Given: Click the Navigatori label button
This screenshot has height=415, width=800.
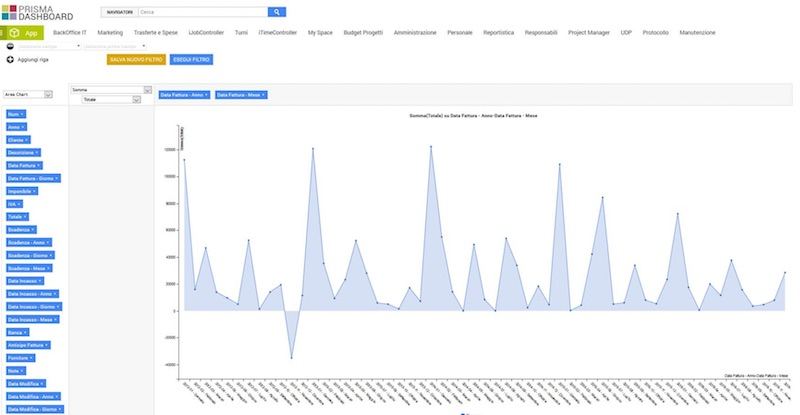Looking at the screenshot, I should pyautogui.click(x=120, y=12).
